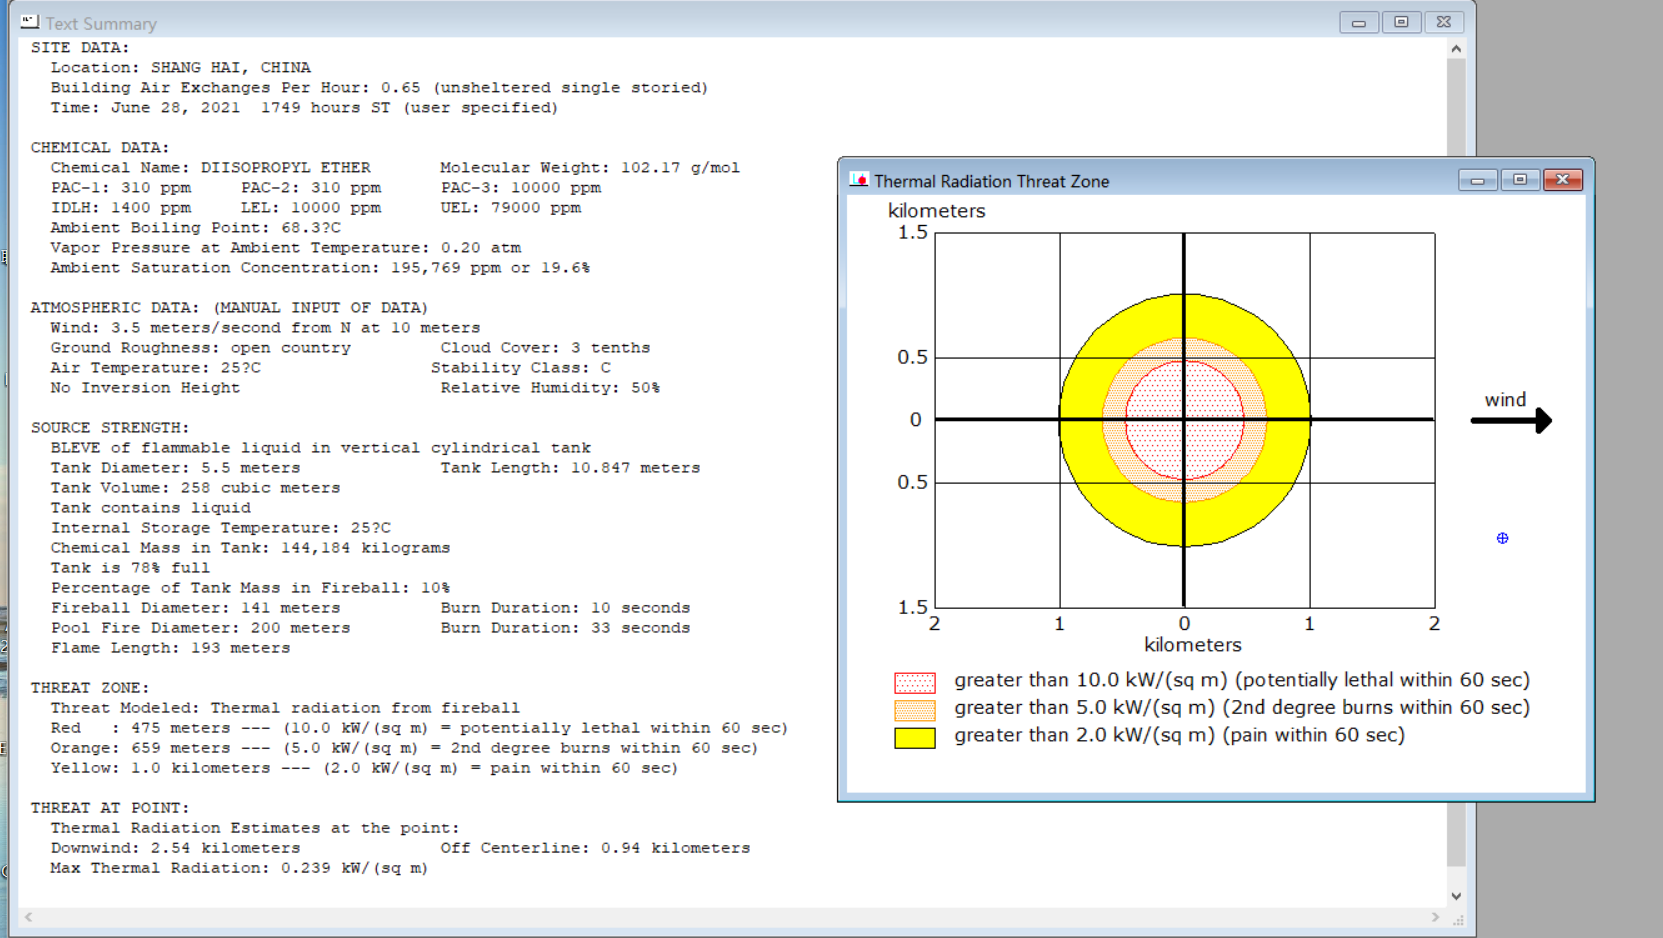This screenshot has width=1663, height=938.
Task: Click the 'UEL: 79000 ppm' value
Action: coord(511,208)
